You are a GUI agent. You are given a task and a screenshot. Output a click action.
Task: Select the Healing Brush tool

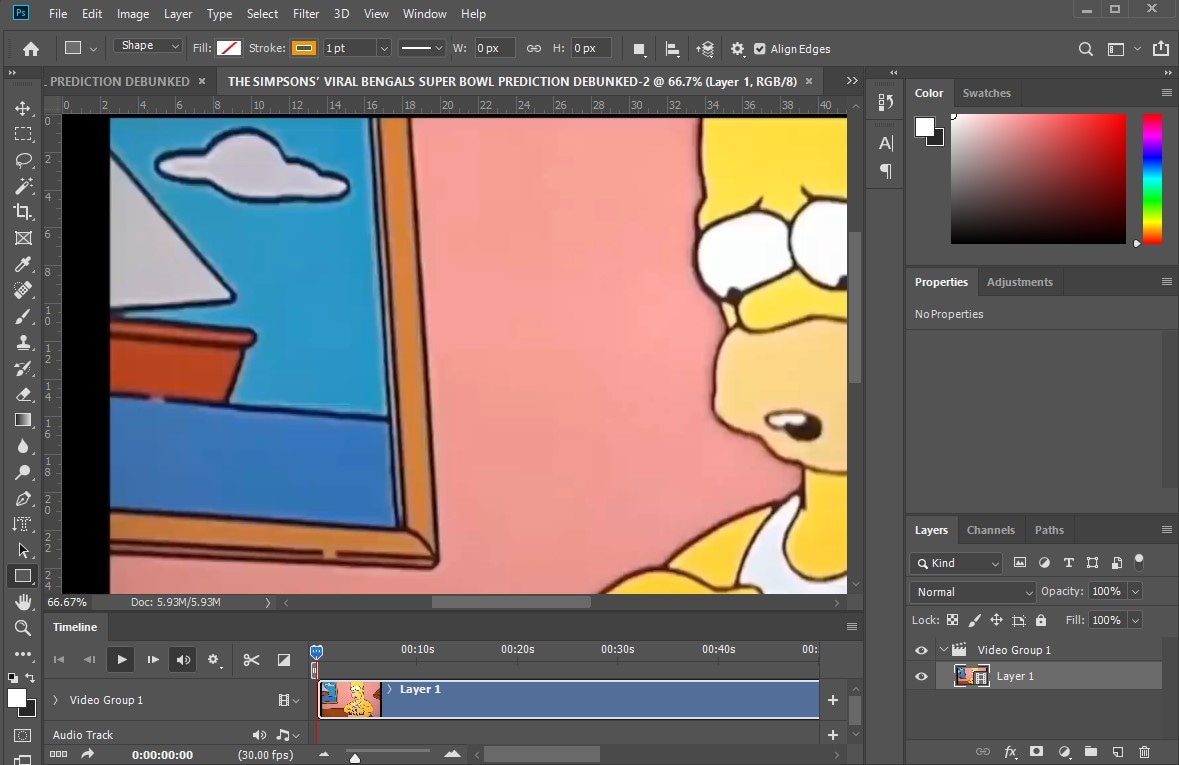[23, 290]
